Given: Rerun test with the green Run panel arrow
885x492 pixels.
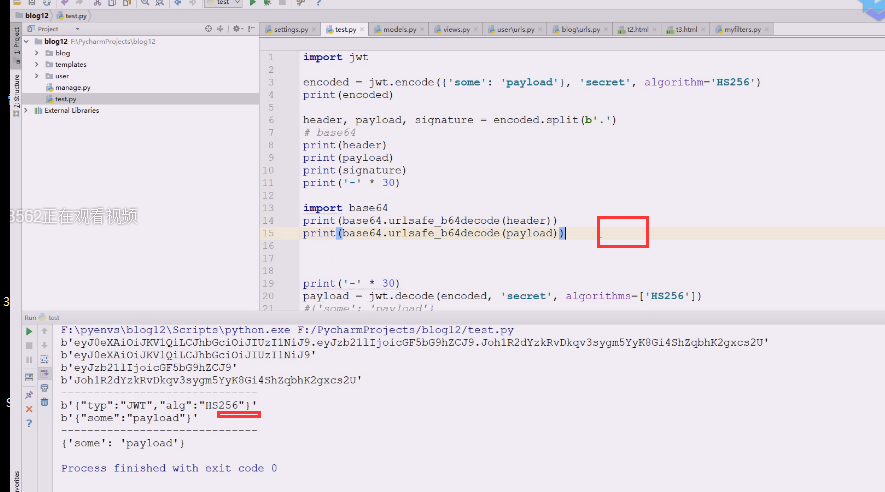Looking at the screenshot, I should click(x=29, y=331).
